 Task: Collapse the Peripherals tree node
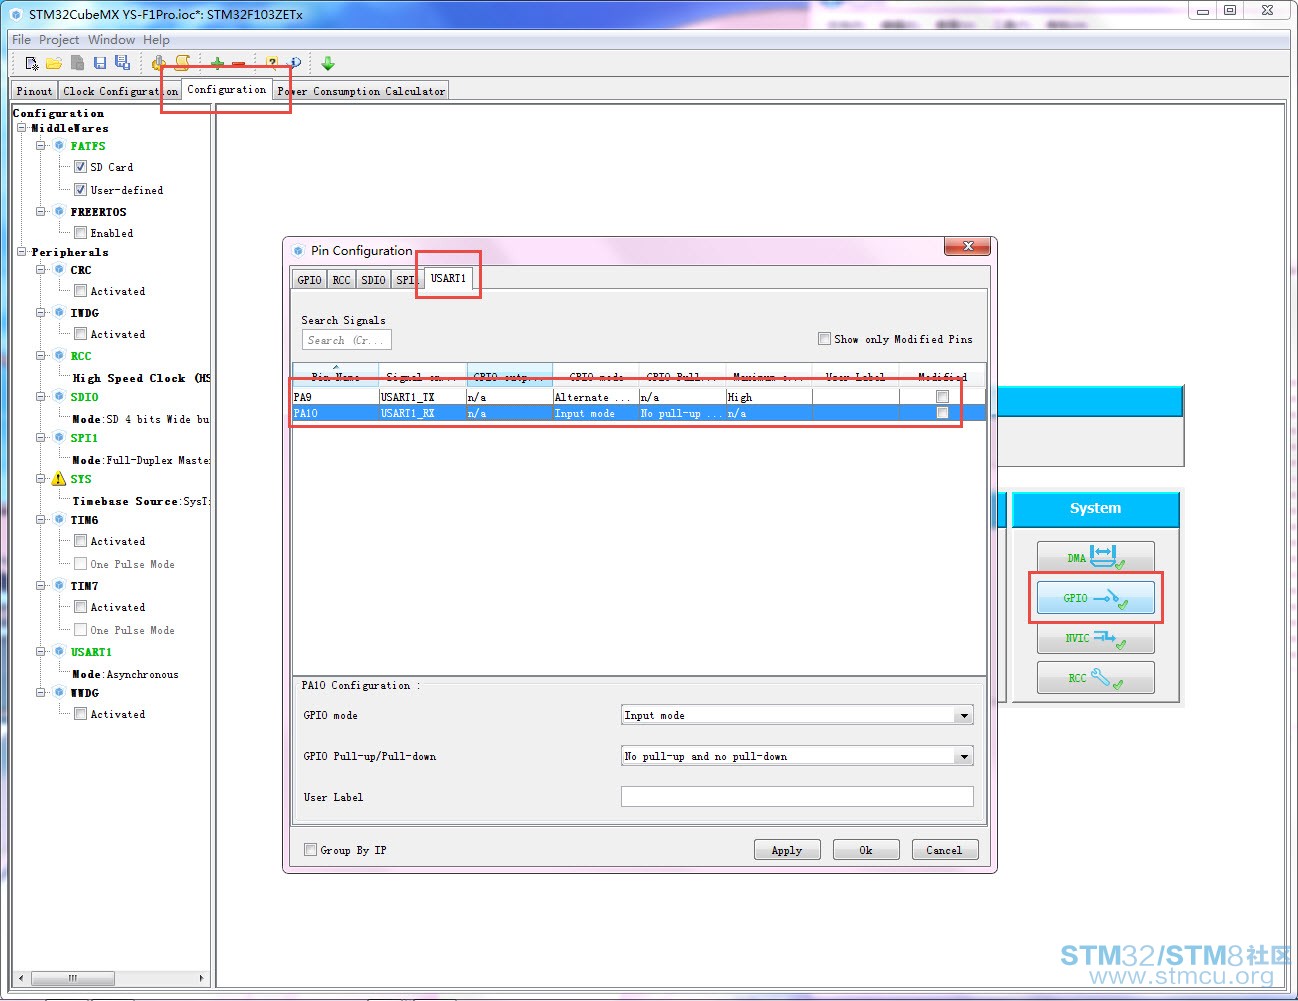point(21,252)
